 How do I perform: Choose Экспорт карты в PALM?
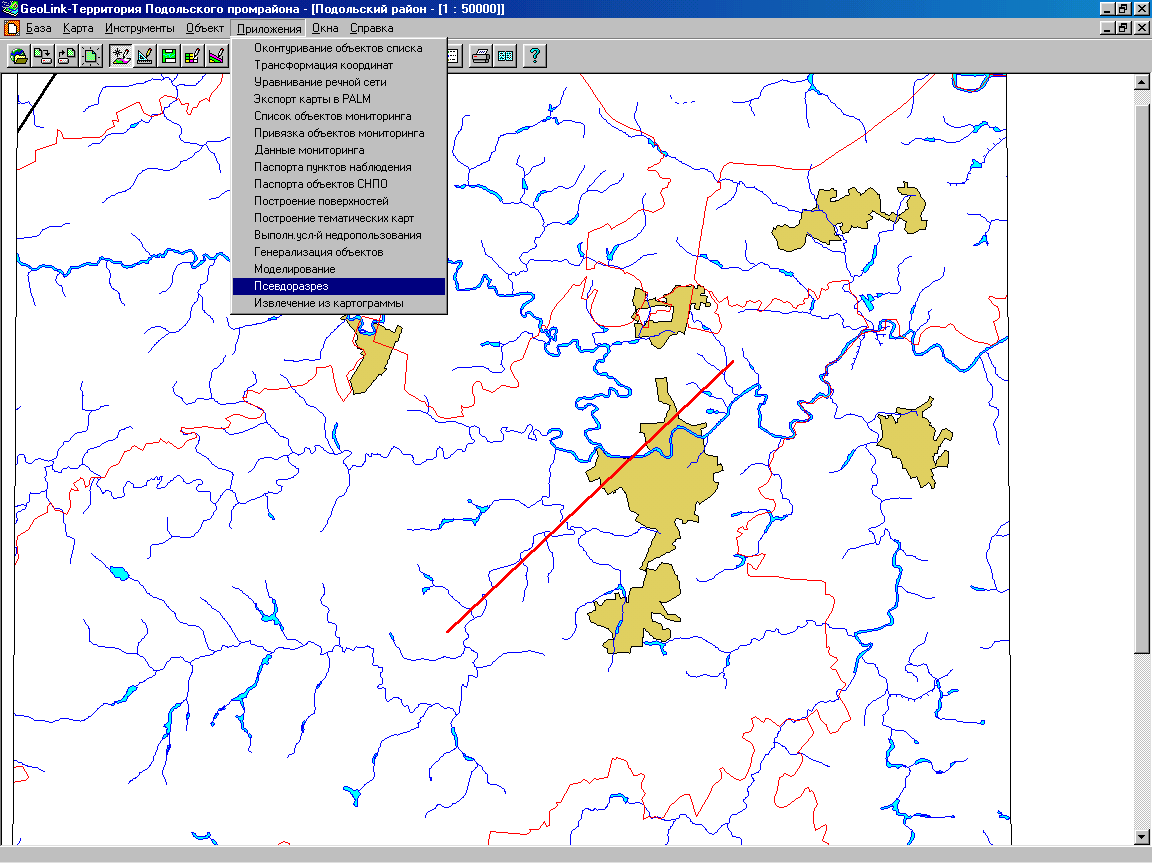(x=339, y=98)
